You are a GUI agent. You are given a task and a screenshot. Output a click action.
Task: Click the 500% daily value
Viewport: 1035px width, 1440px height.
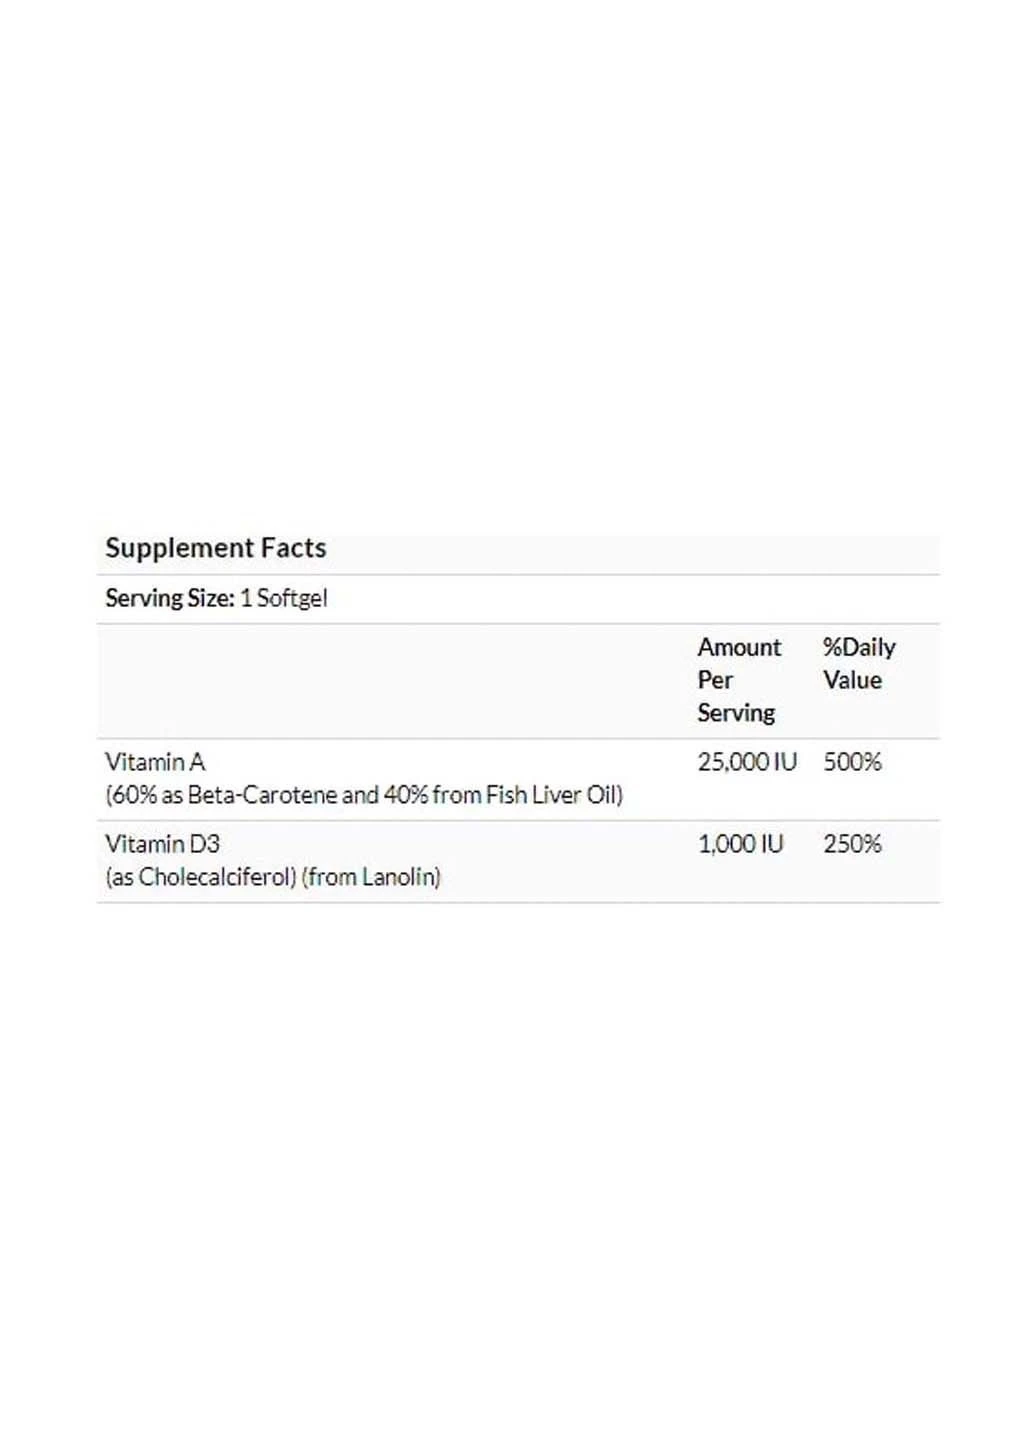point(852,762)
